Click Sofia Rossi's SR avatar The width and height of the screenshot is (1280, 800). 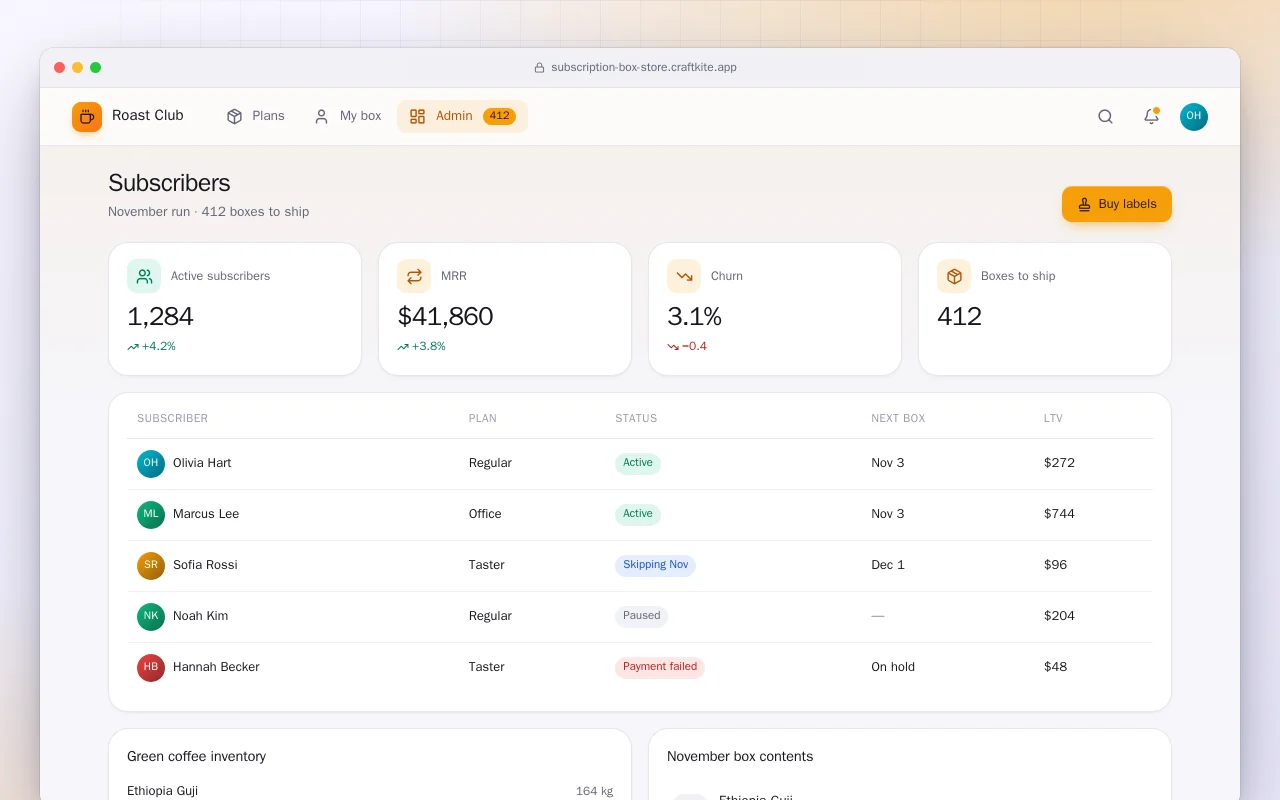pos(151,566)
